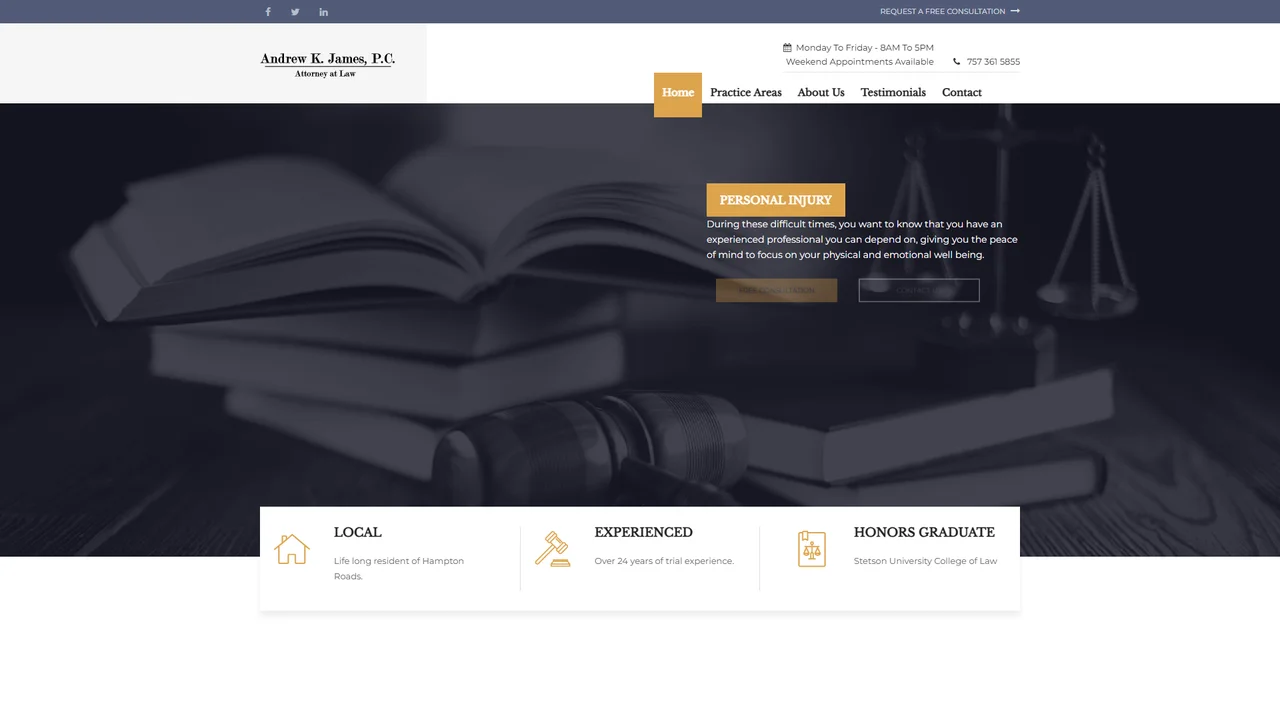This screenshot has width=1280, height=720.
Task: Click the Stetson University College of Law text
Action: pos(925,561)
